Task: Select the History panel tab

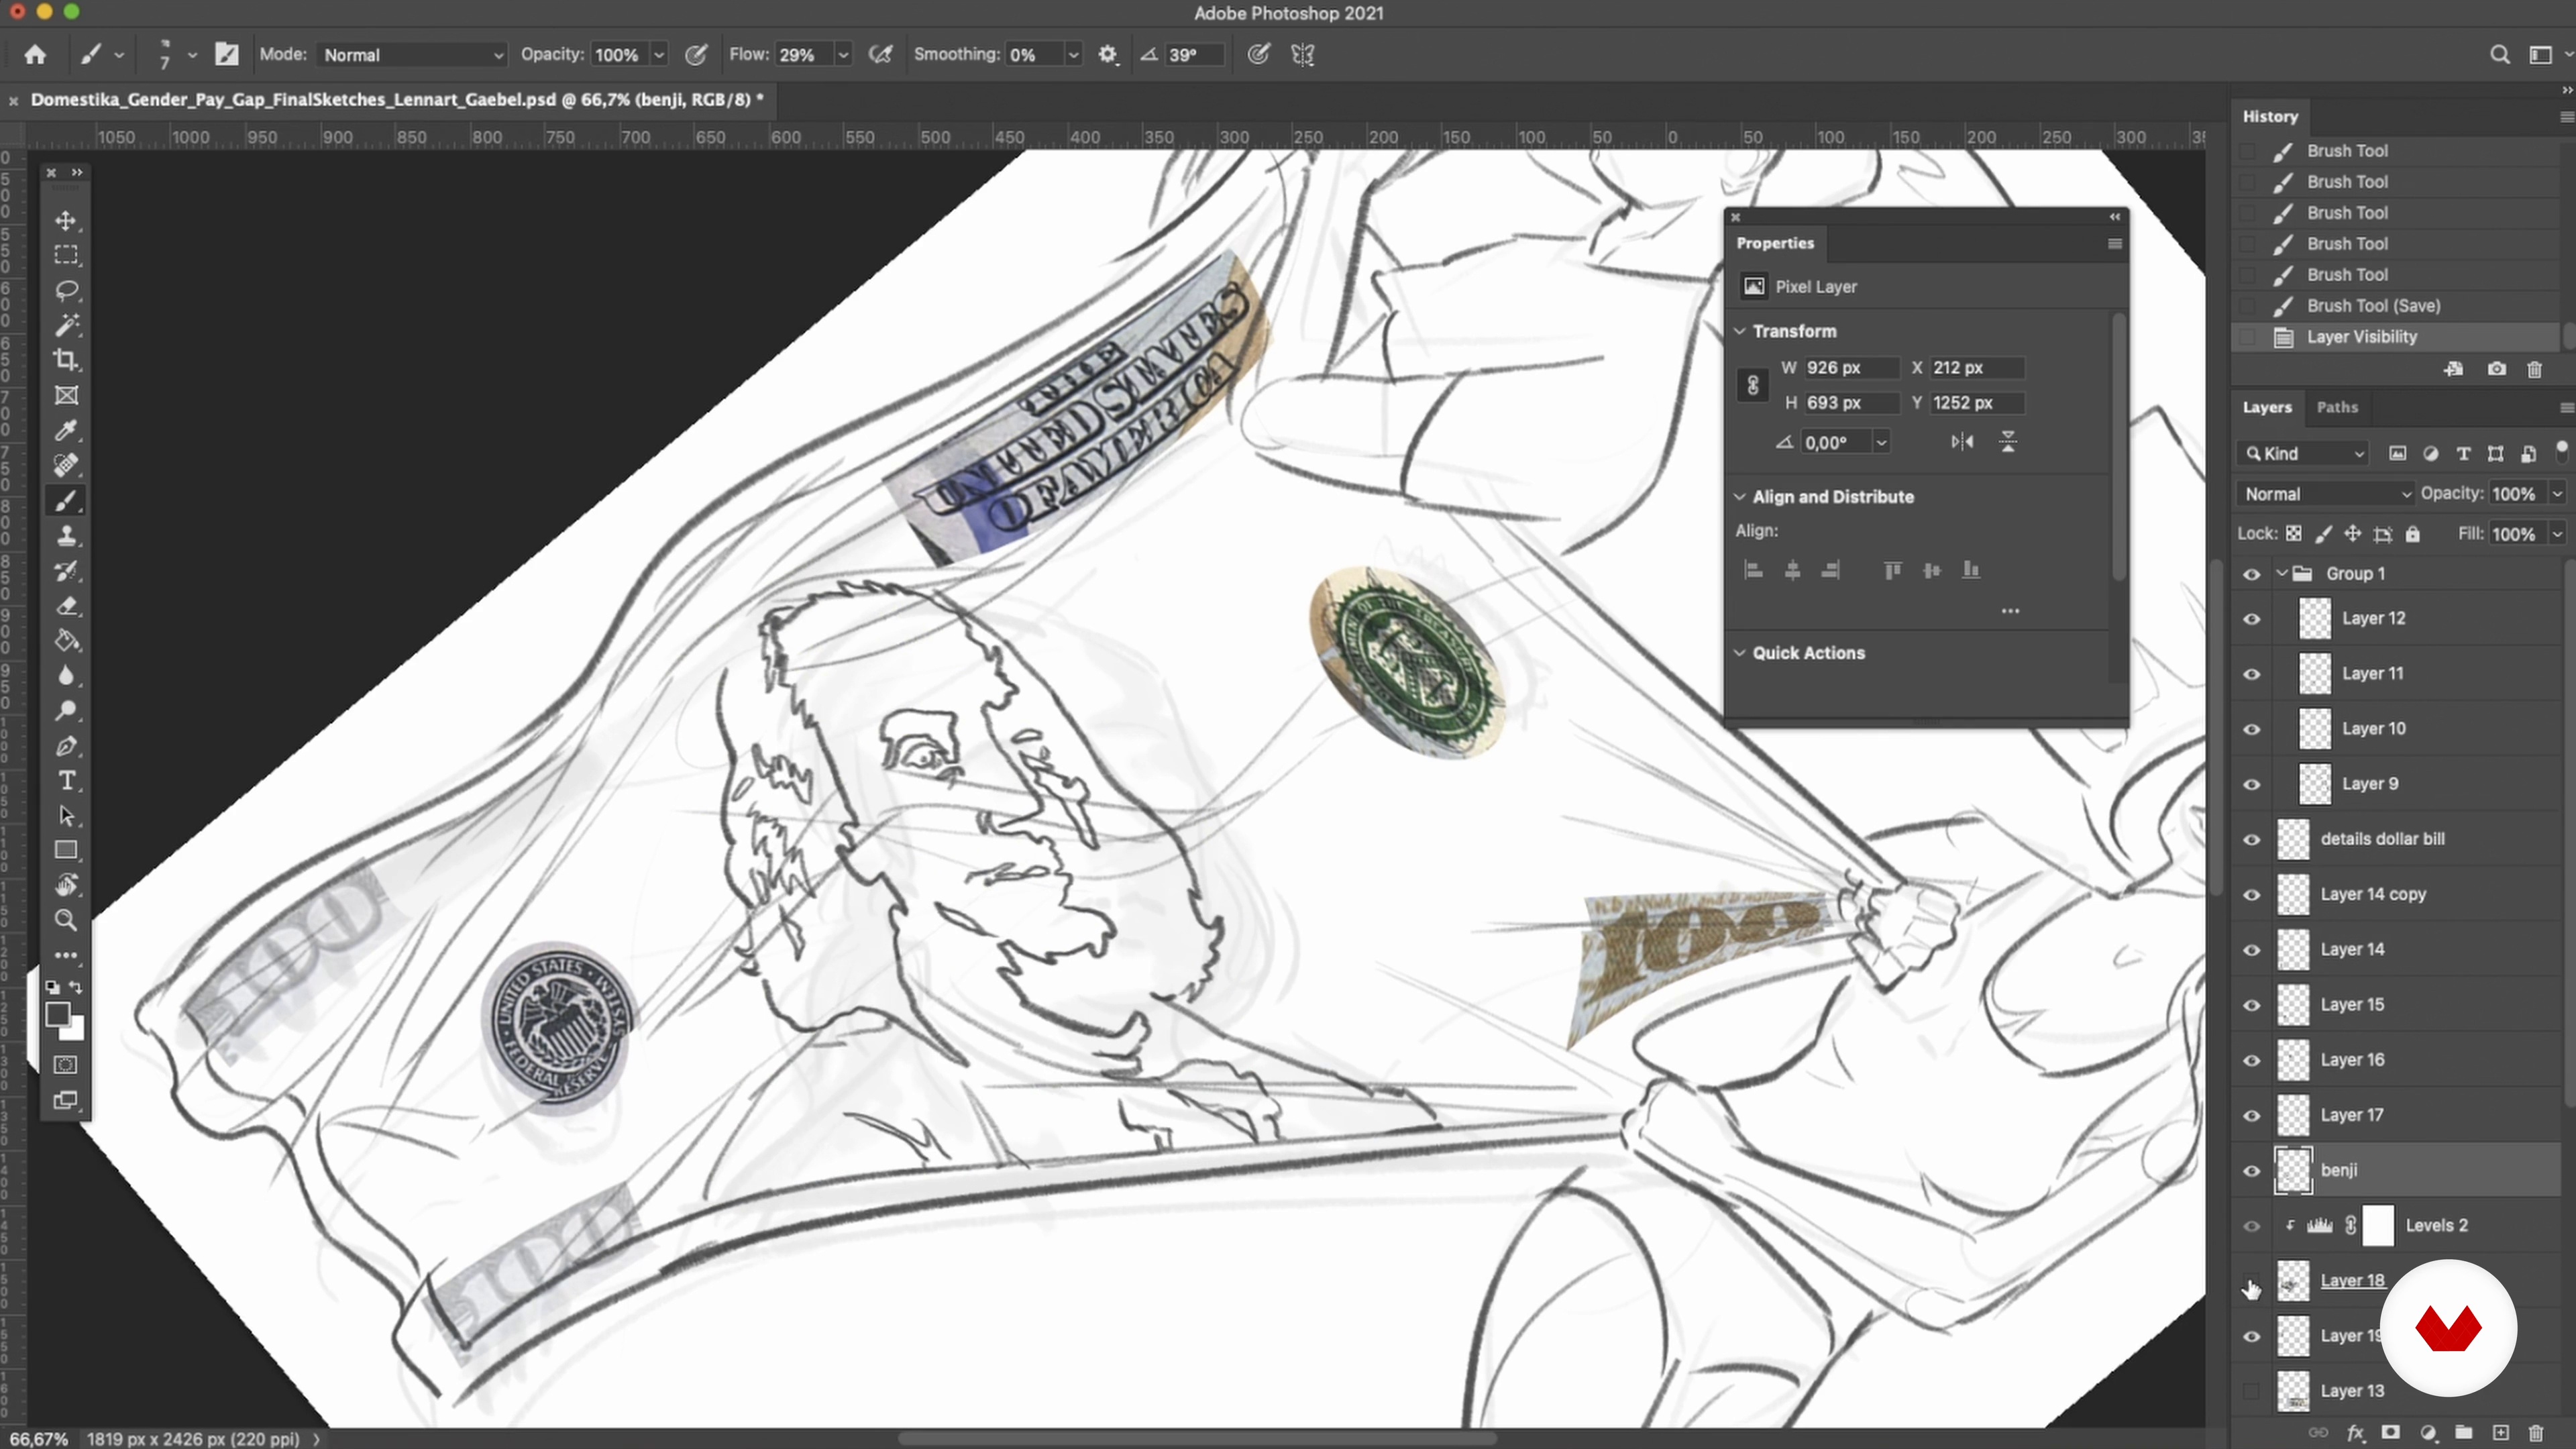Action: (2270, 116)
